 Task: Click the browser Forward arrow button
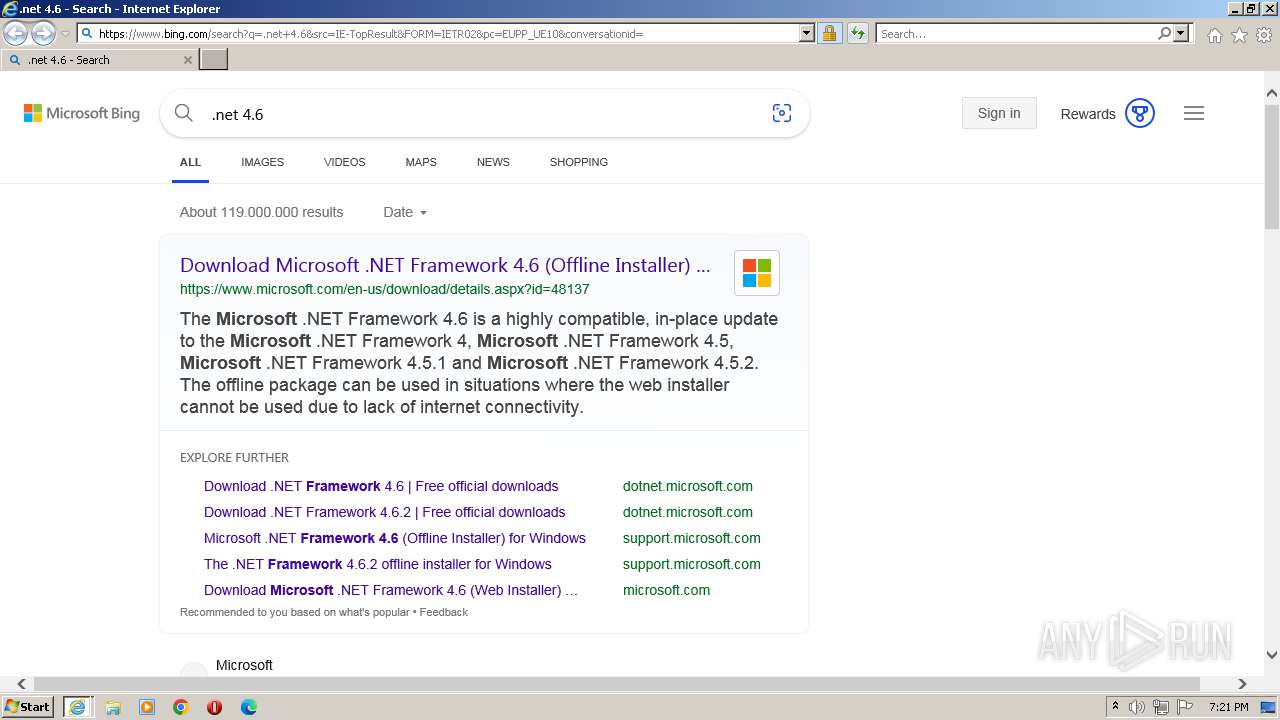[x=43, y=34]
